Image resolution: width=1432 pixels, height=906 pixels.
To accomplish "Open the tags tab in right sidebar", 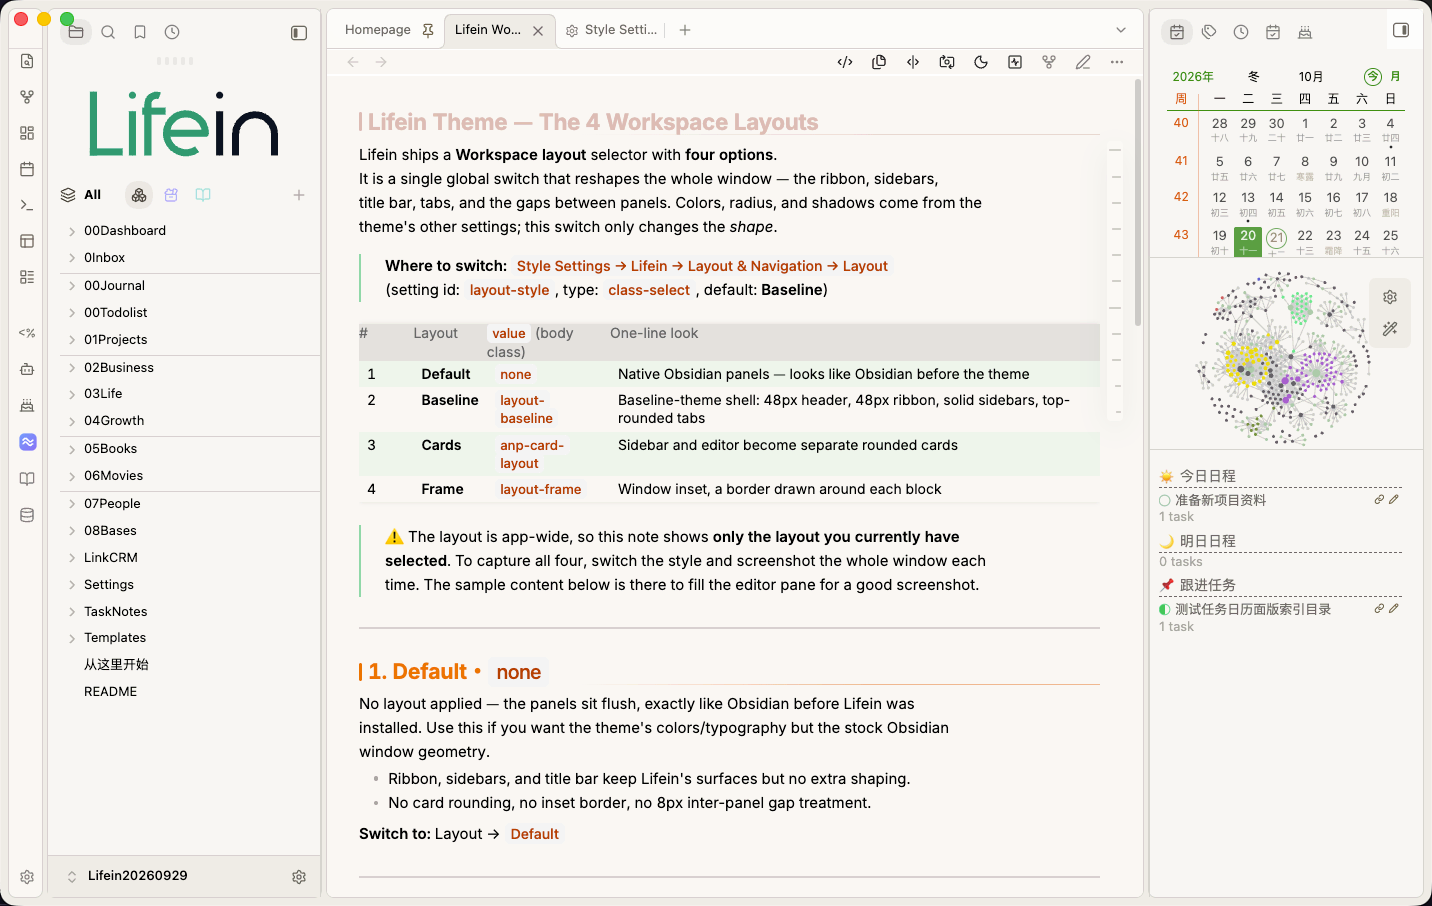I will click(1209, 32).
